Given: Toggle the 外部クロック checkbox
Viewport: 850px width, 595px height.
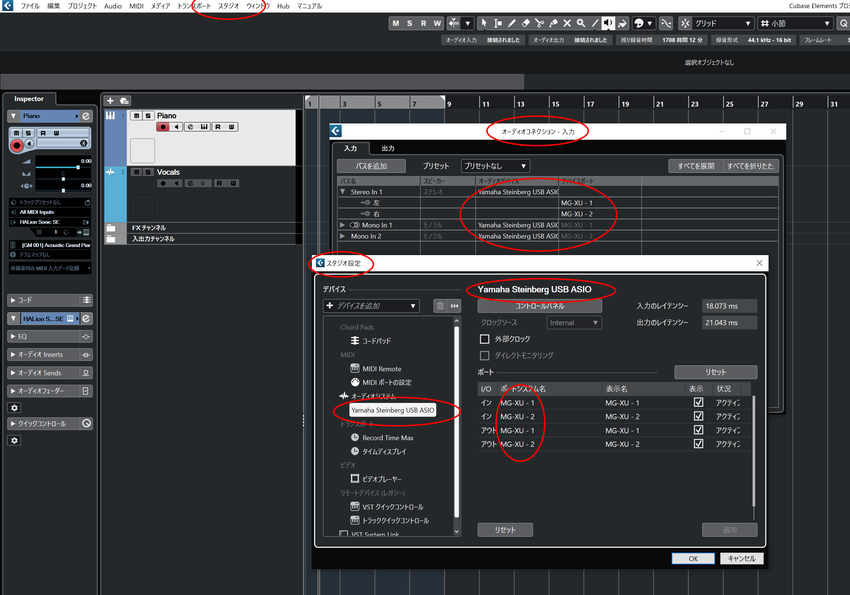Looking at the screenshot, I should coord(485,339).
